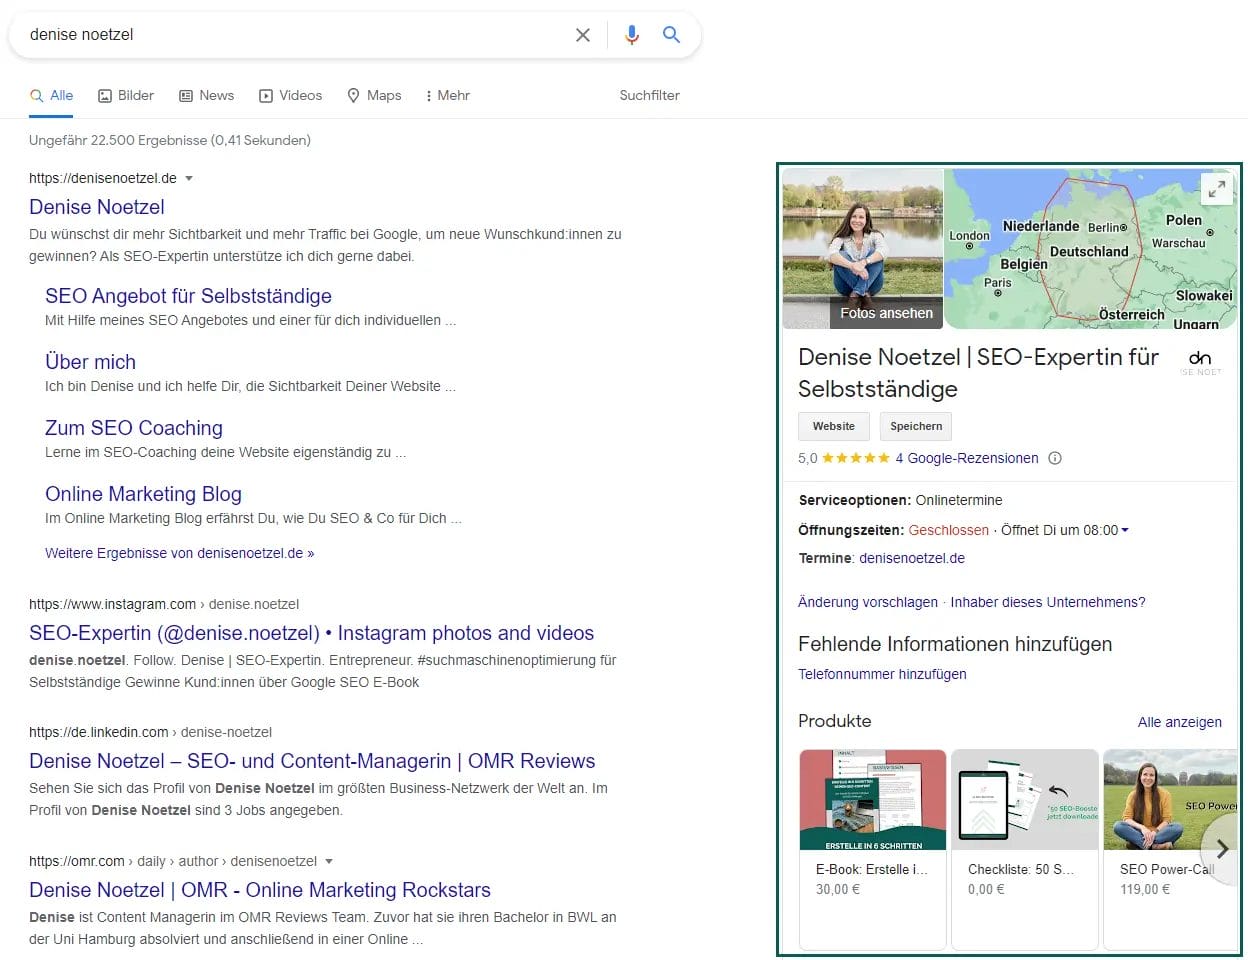Screen dimensions: 1248x960
Task: Open the SEO Power-Call product card
Action: point(1170,848)
